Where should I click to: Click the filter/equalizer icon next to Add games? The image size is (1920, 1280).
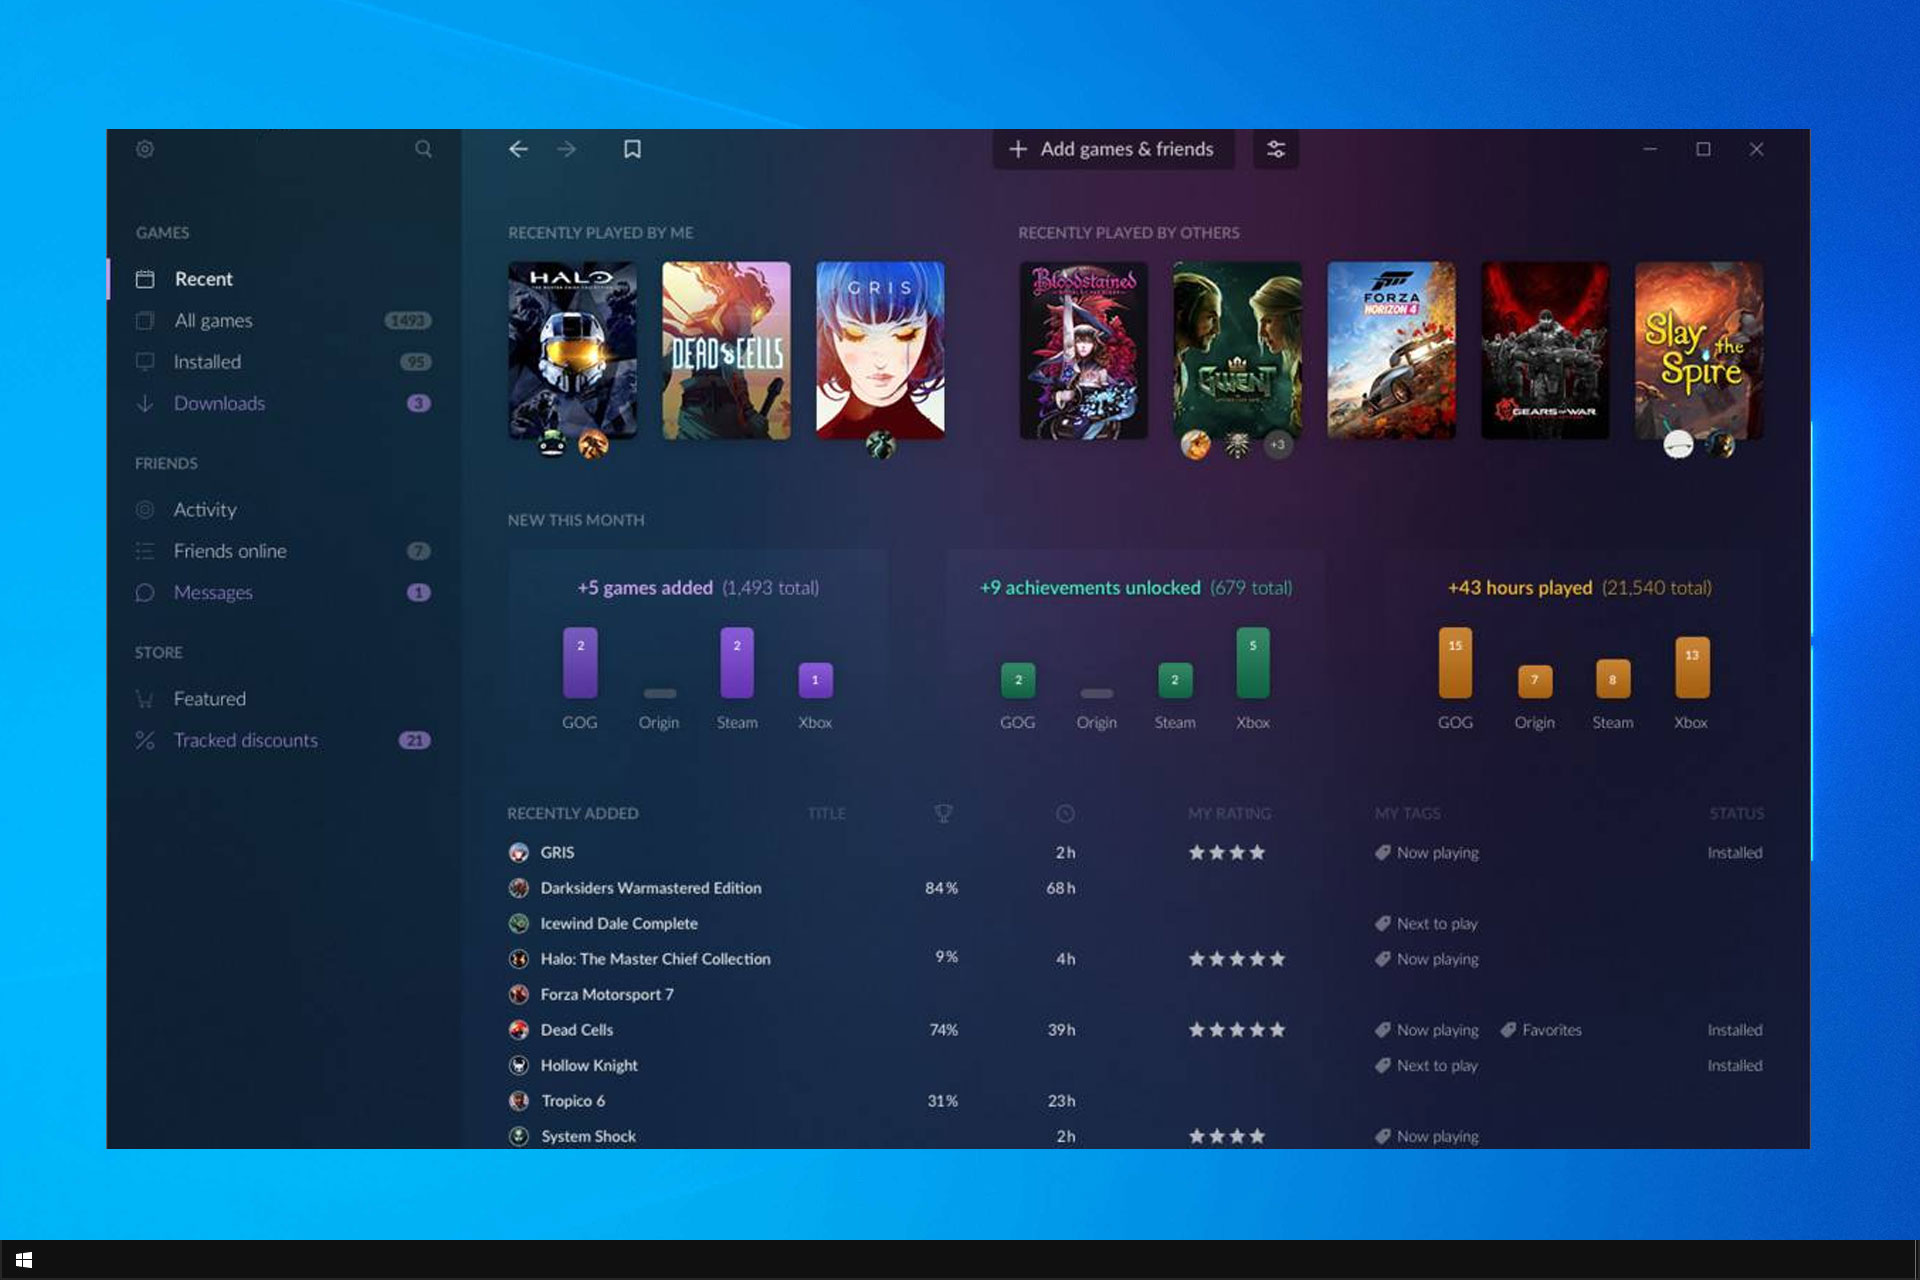[1274, 149]
